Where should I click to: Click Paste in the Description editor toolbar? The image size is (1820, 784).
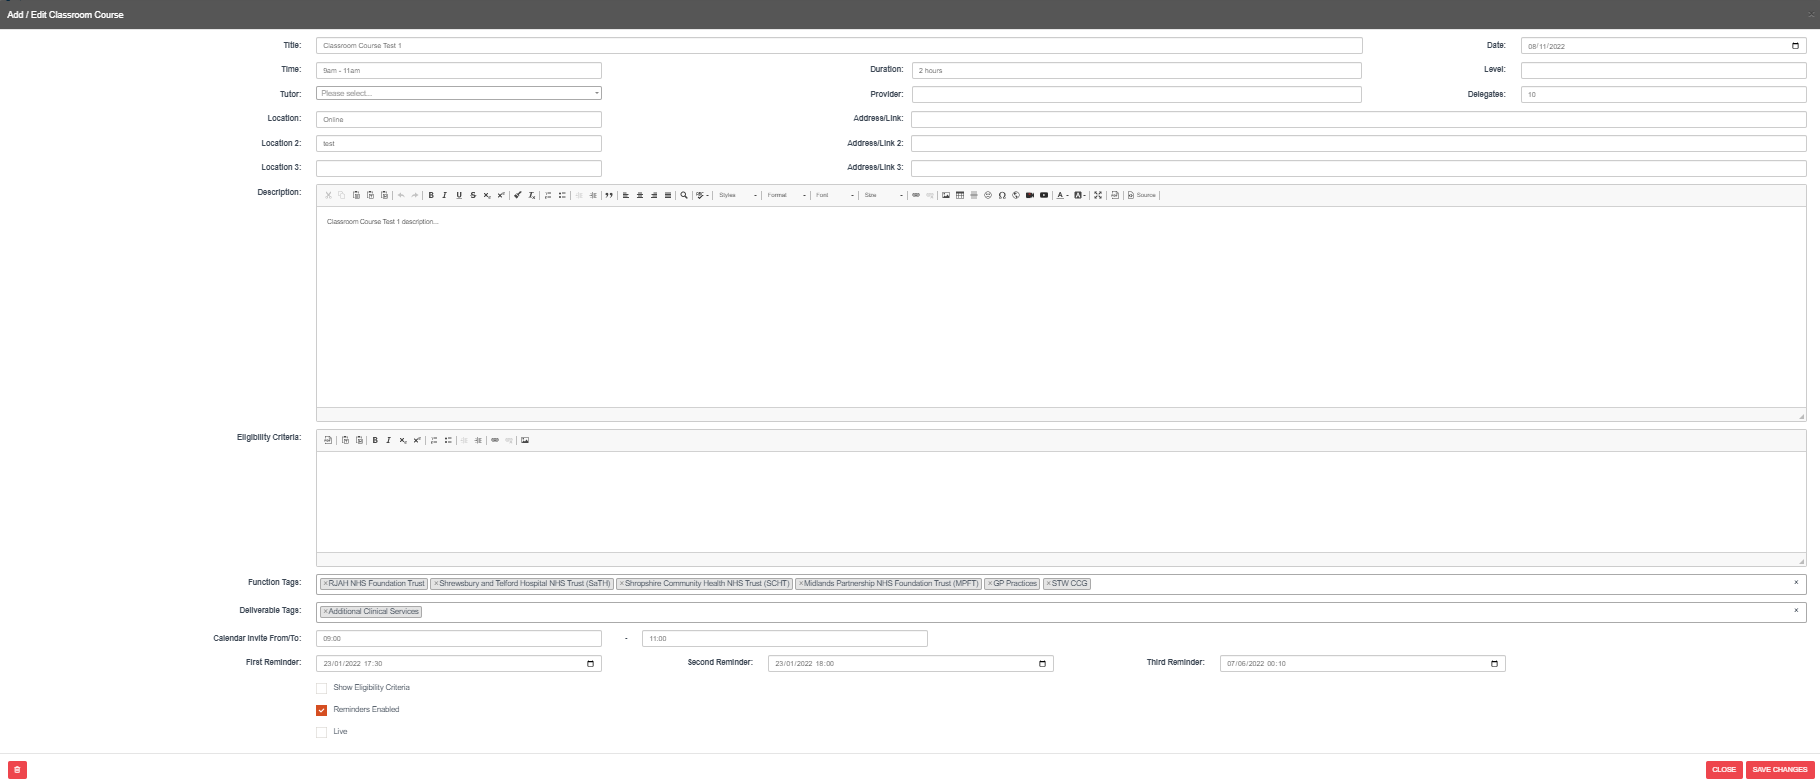(x=356, y=196)
